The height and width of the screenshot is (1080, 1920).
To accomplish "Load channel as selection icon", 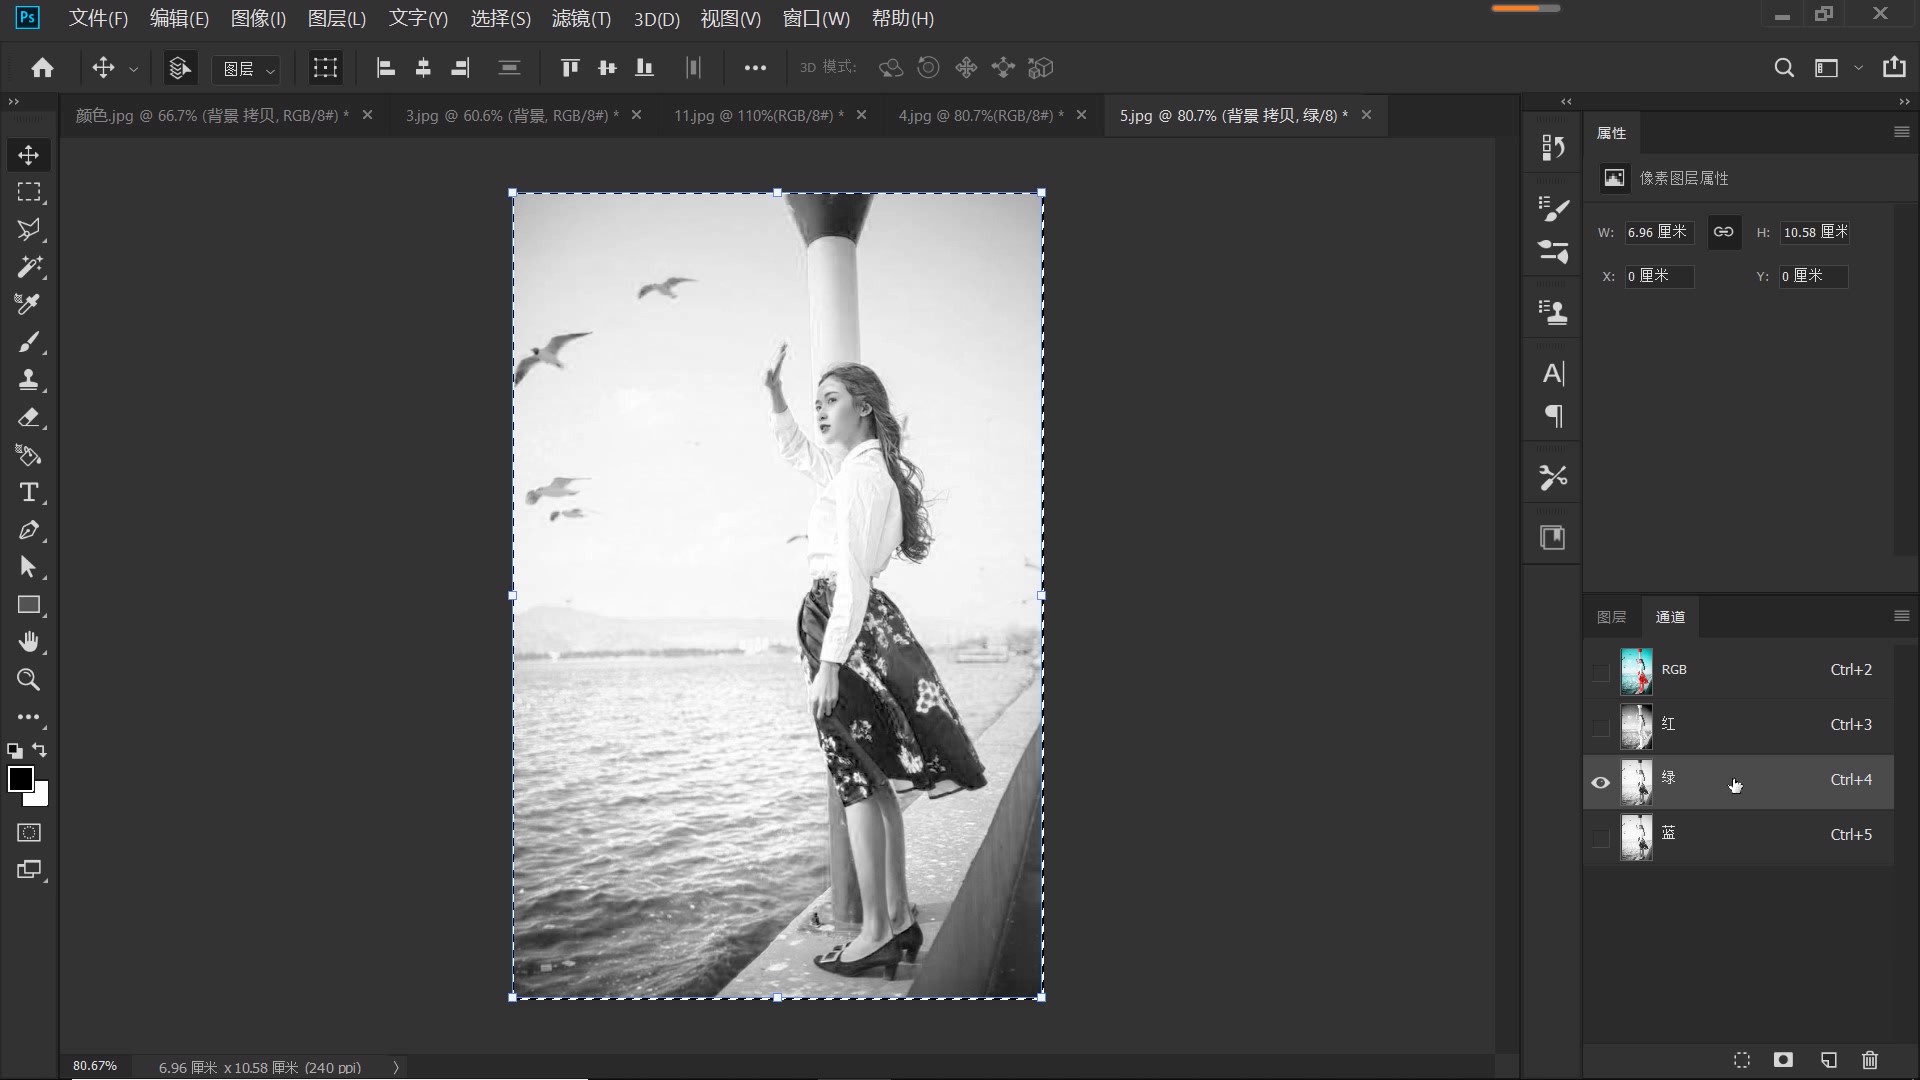I will coord(1742,1060).
